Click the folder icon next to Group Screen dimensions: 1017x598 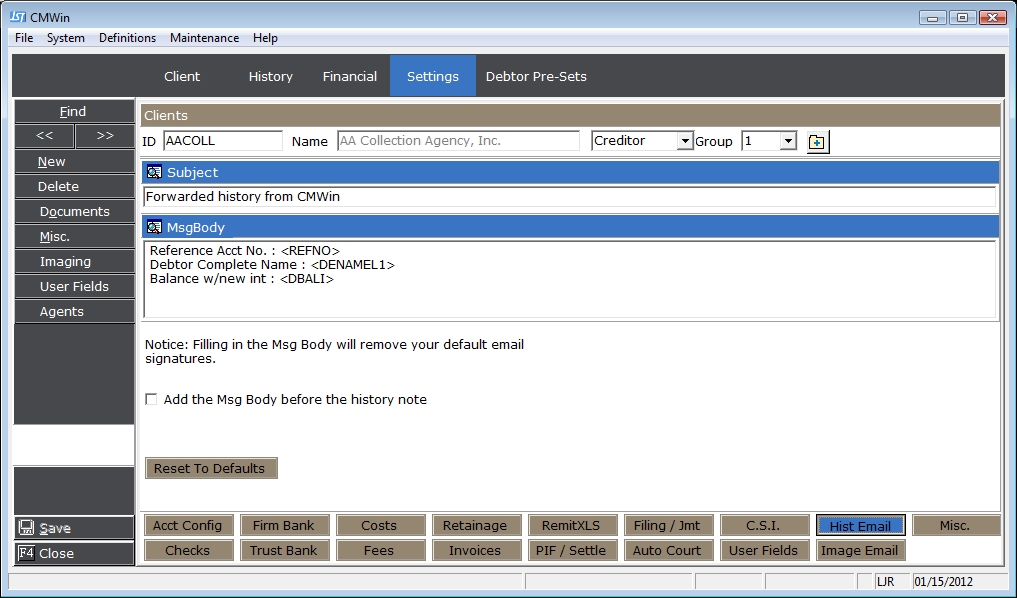point(817,142)
